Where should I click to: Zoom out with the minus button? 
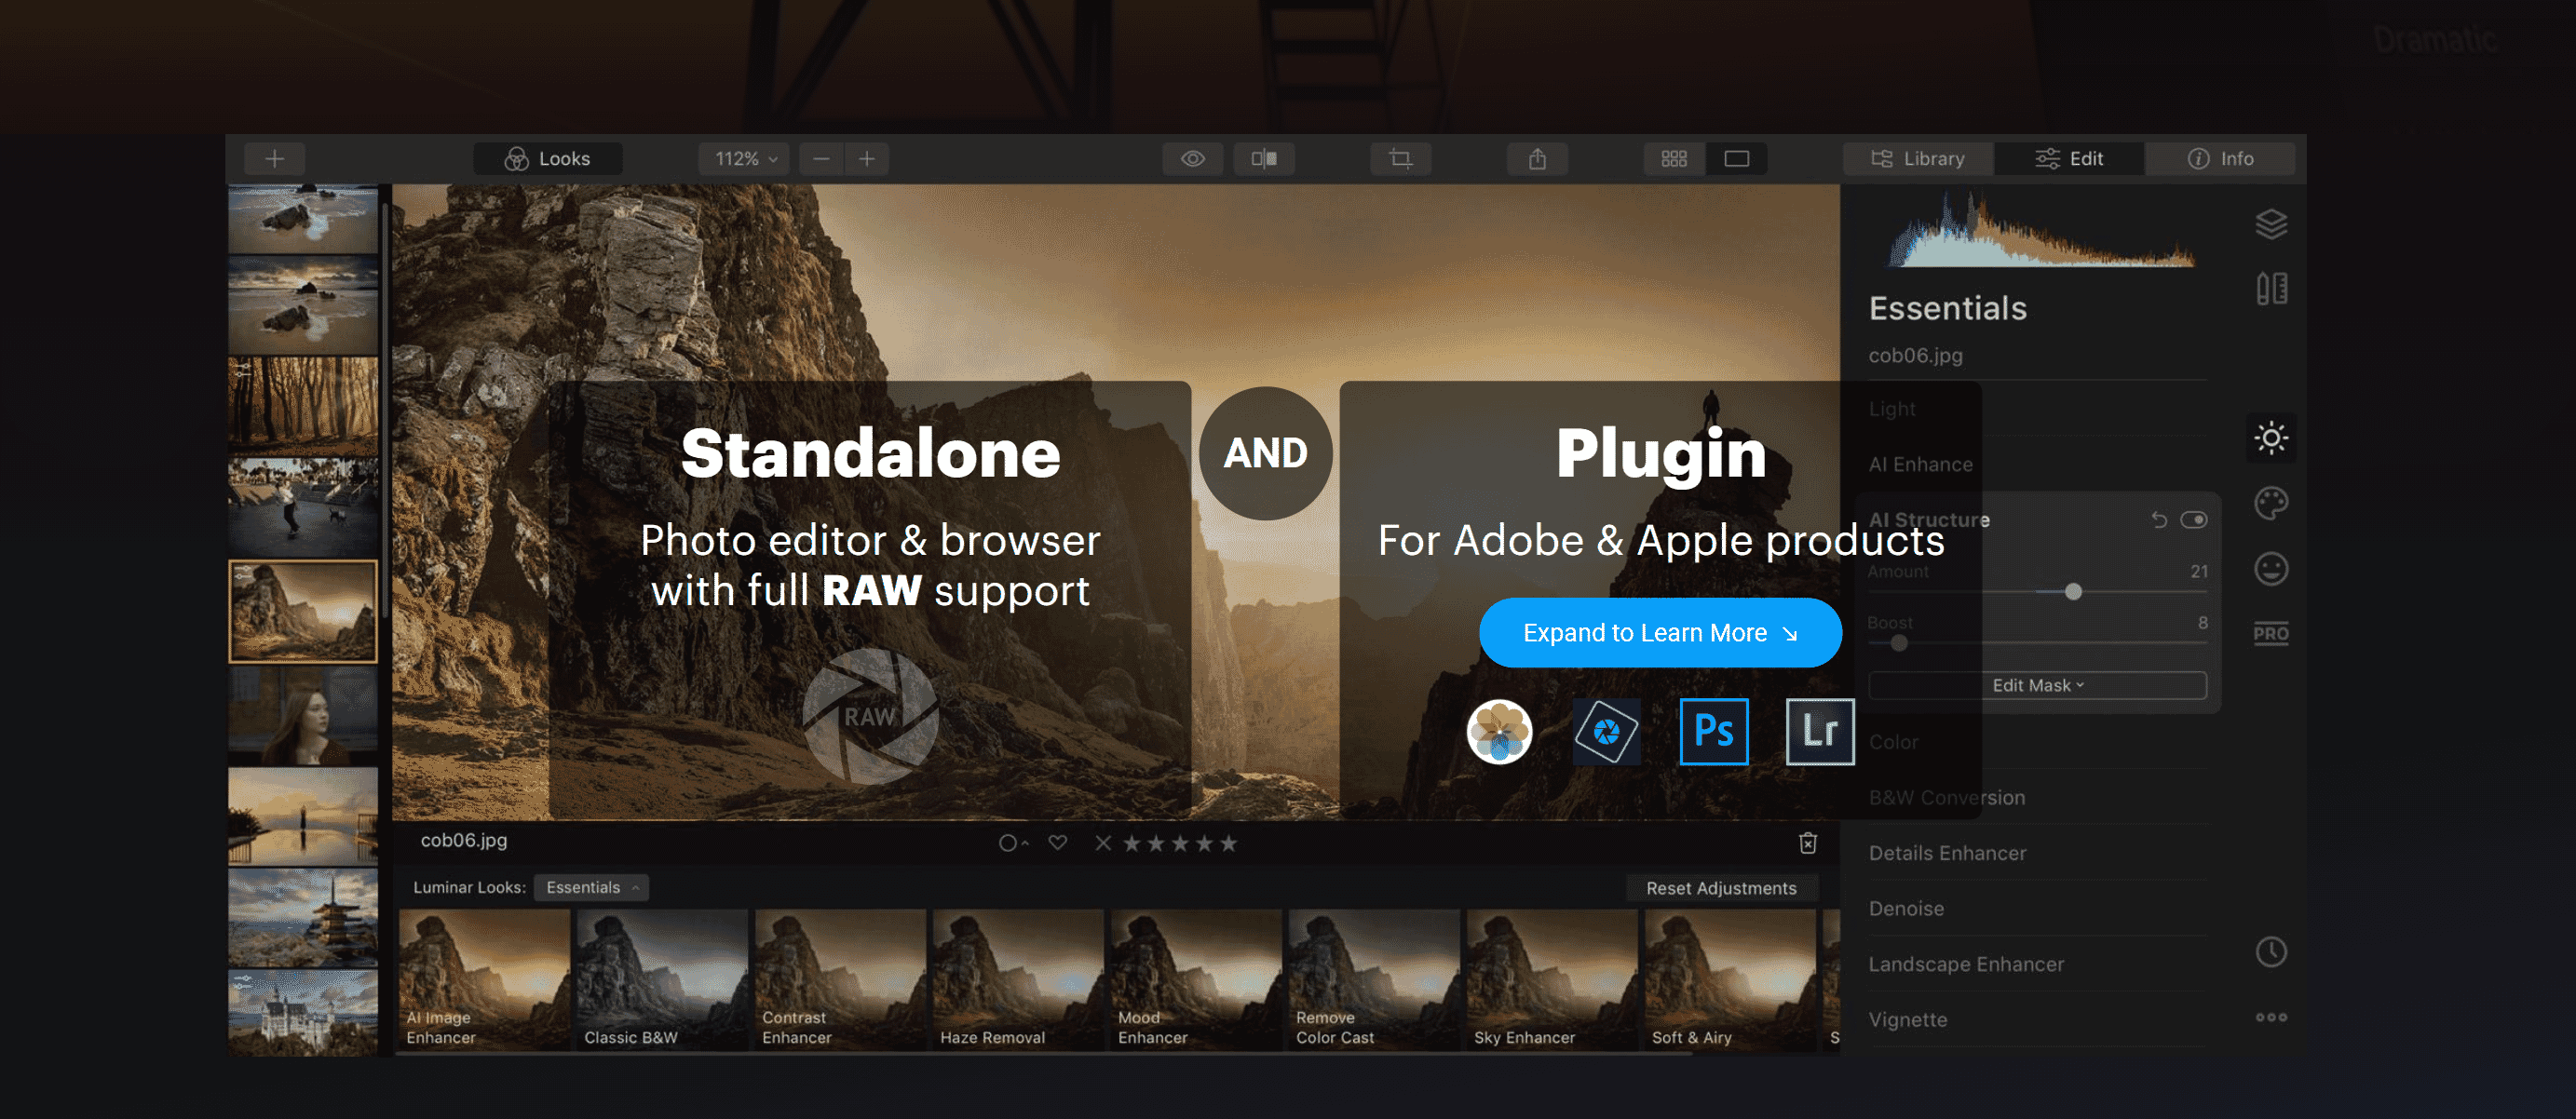pyautogui.click(x=821, y=159)
